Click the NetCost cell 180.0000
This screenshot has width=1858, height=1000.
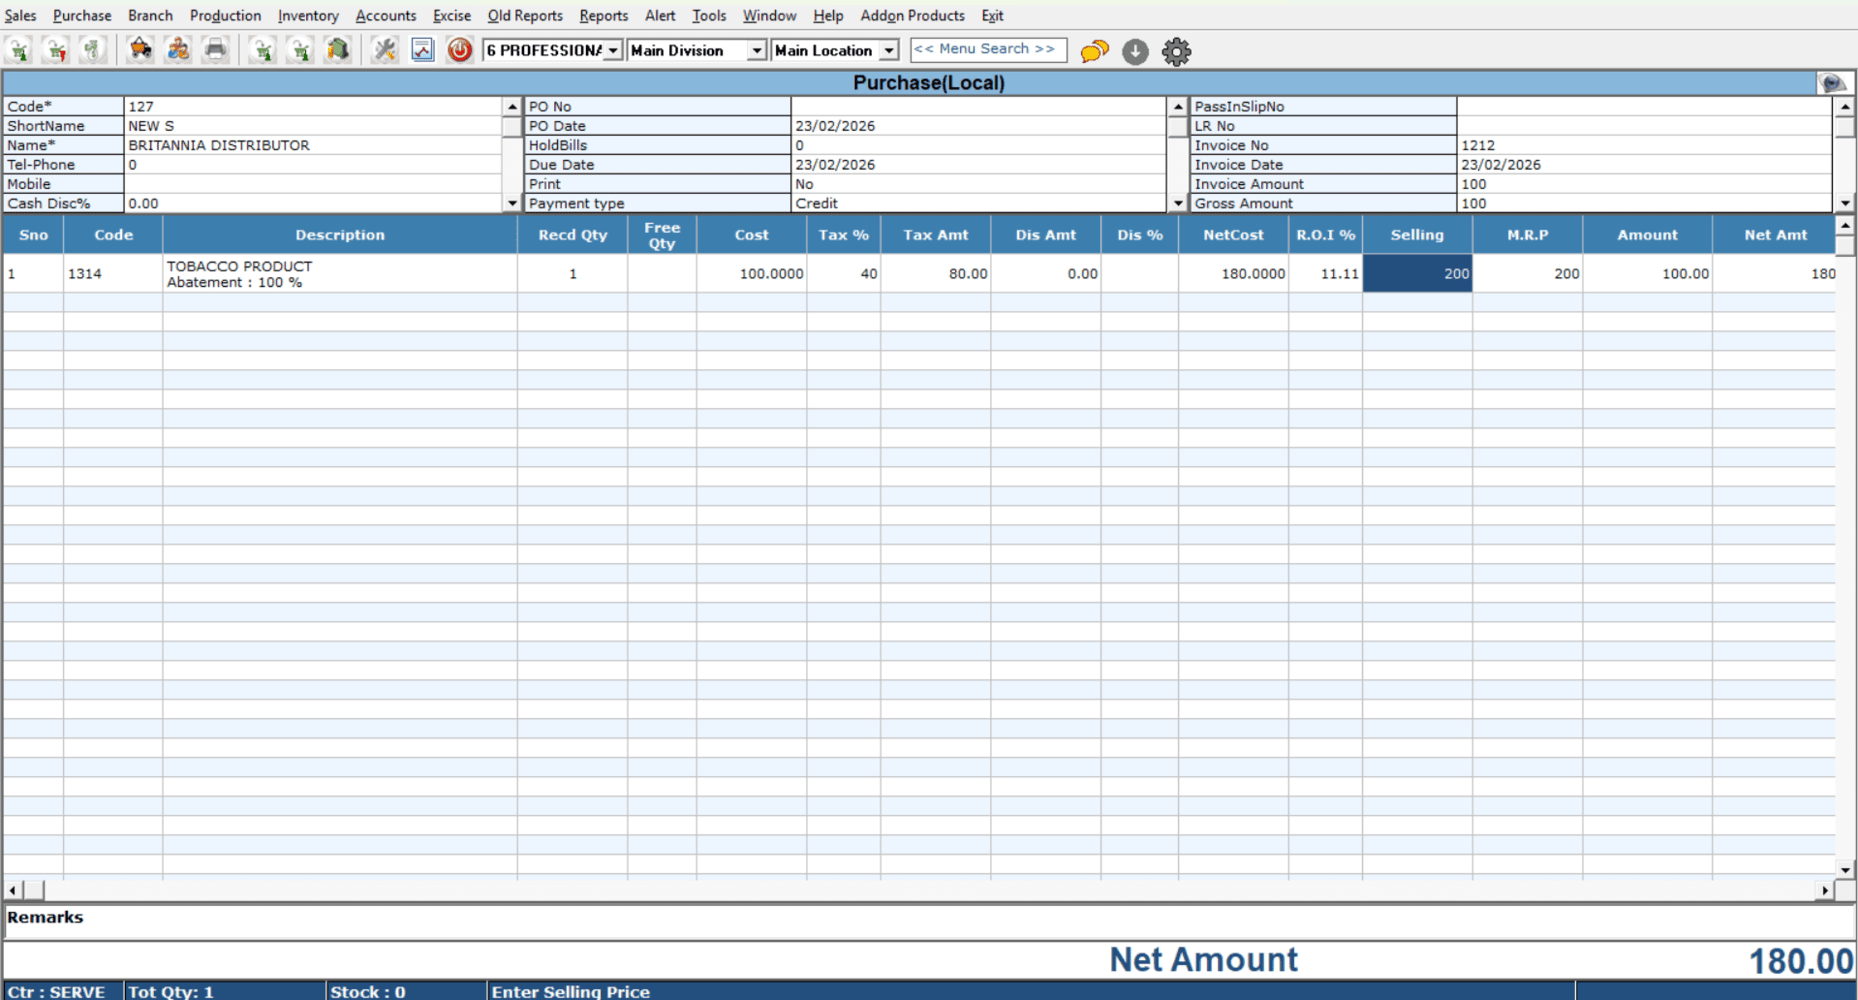(1233, 274)
